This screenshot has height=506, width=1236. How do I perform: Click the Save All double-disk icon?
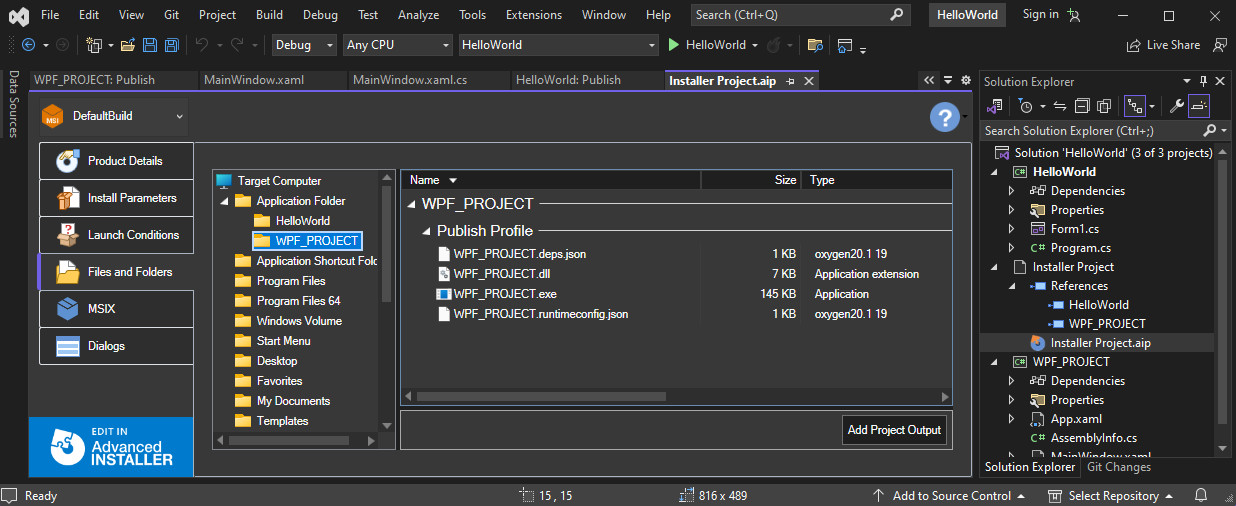click(x=172, y=45)
